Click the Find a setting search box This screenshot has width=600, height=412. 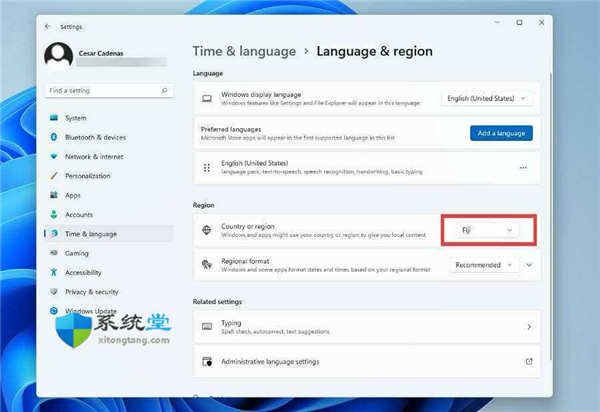(109, 91)
